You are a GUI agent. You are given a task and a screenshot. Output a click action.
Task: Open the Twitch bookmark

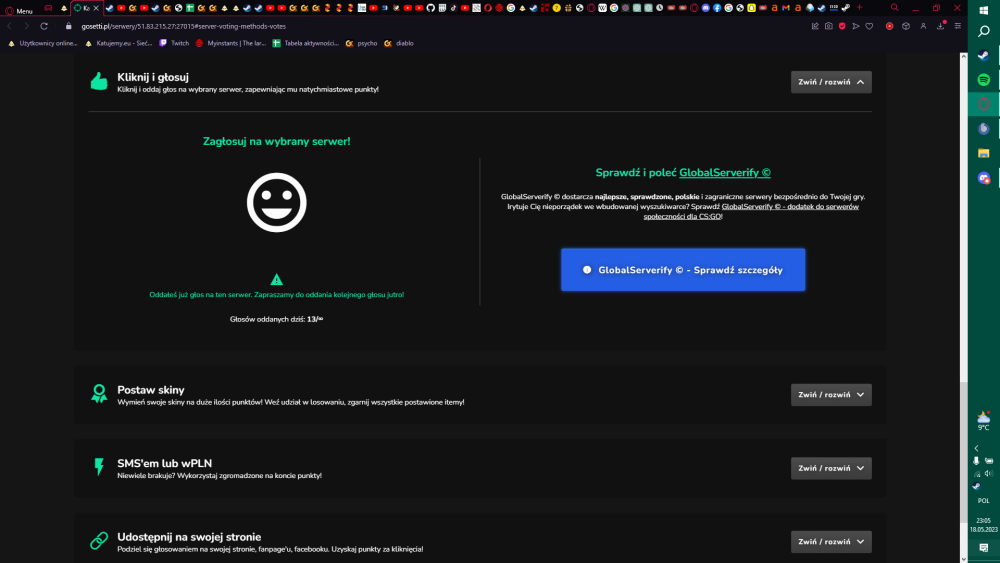click(x=174, y=43)
